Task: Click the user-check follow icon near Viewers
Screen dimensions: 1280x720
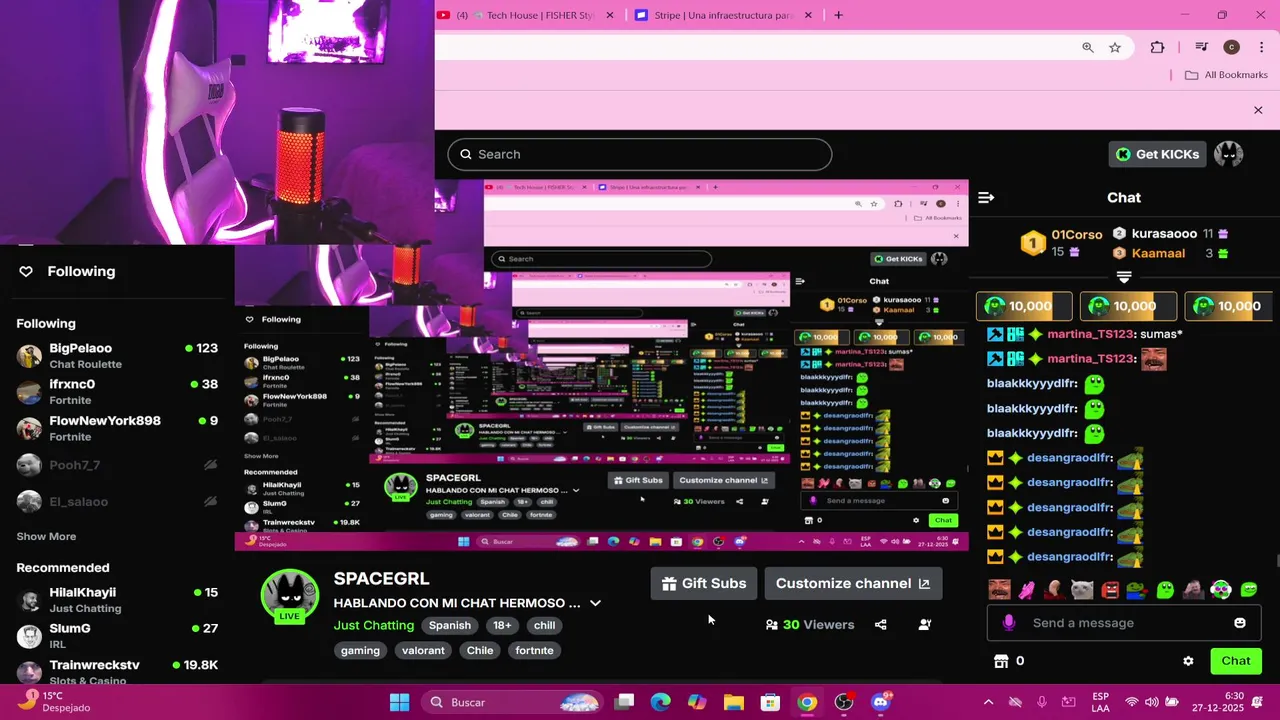Action: (925, 625)
